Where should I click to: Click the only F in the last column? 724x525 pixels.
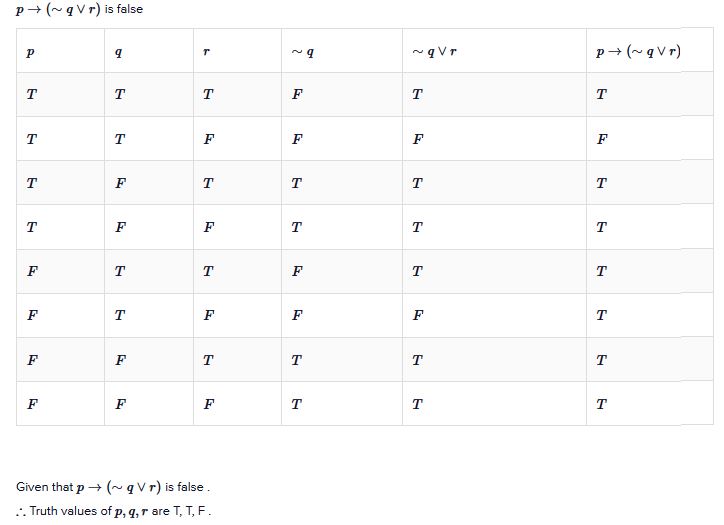coord(600,139)
